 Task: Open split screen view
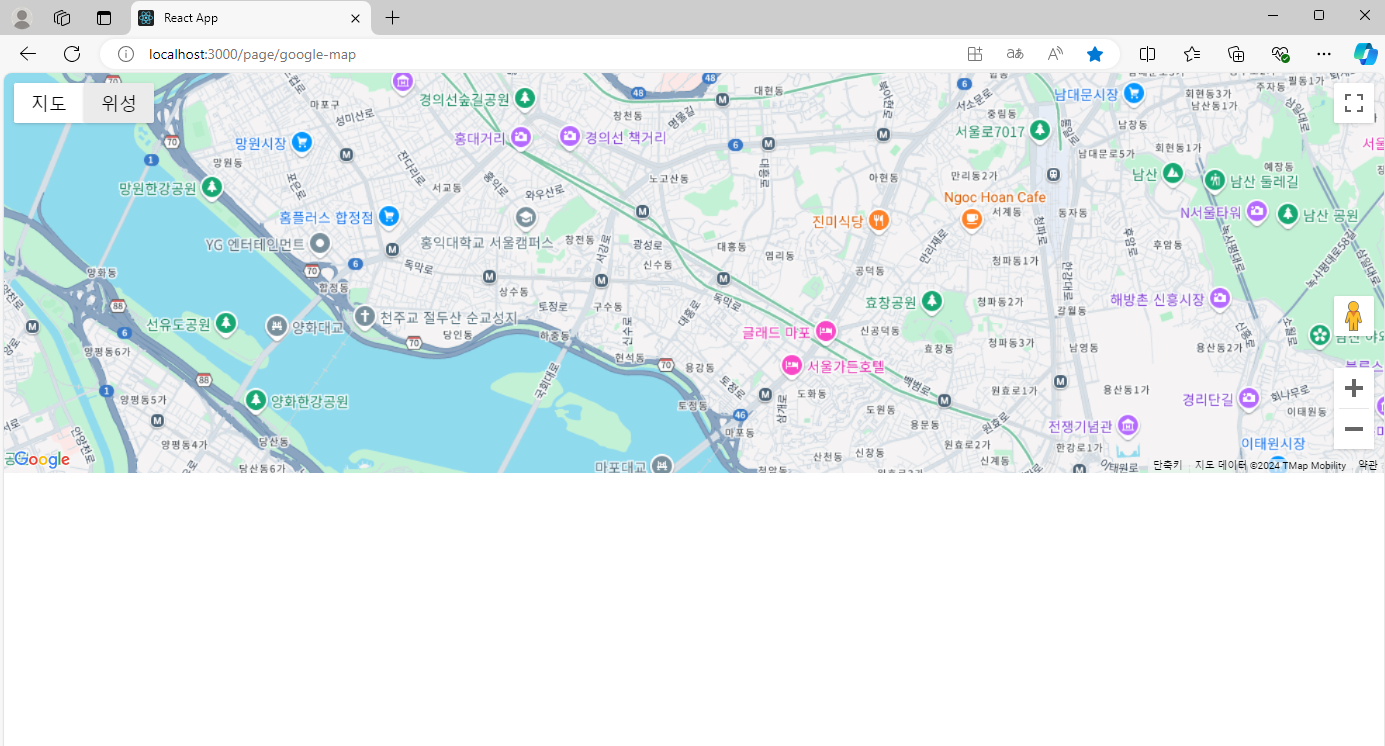tap(1148, 54)
